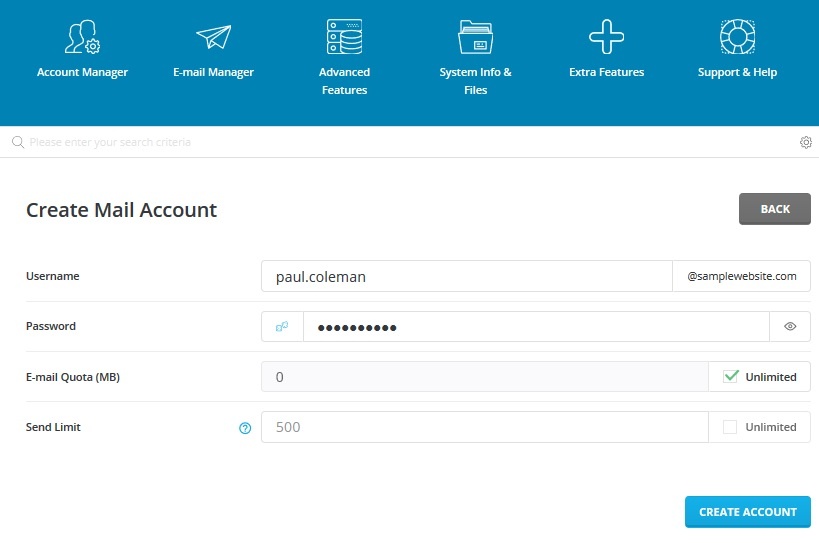Click the CREATE ACCOUNT button
Image resolution: width=819 pixels, height=543 pixels.
[x=747, y=512]
